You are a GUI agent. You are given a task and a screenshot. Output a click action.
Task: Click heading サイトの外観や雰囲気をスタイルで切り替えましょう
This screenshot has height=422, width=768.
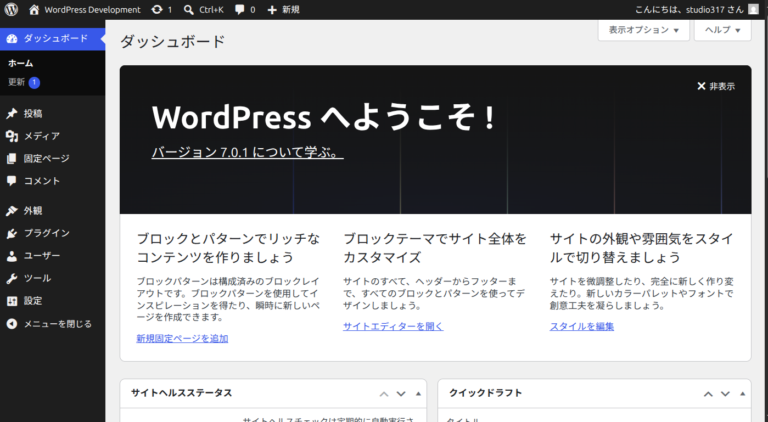tap(642, 248)
